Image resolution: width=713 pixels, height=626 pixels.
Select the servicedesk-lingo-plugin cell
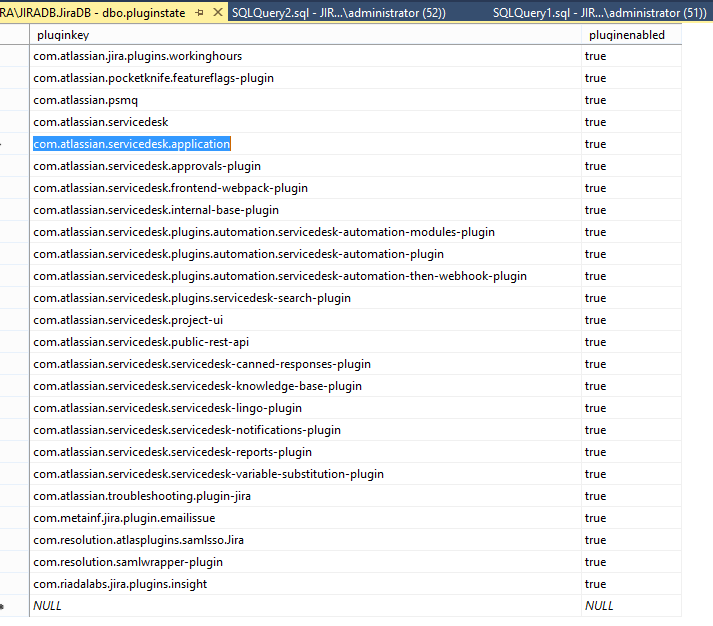point(306,408)
